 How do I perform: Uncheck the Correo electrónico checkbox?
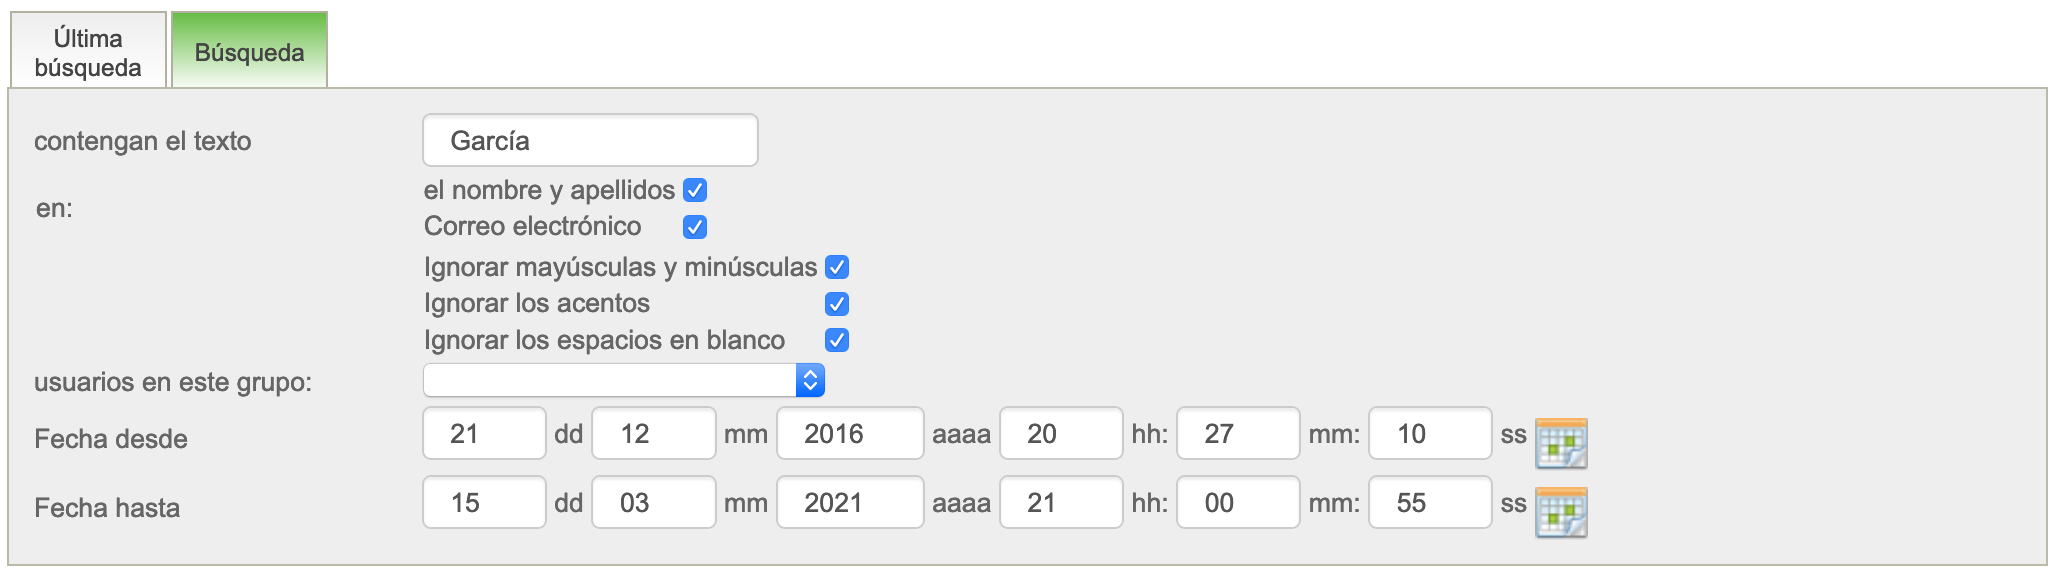[695, 227]
